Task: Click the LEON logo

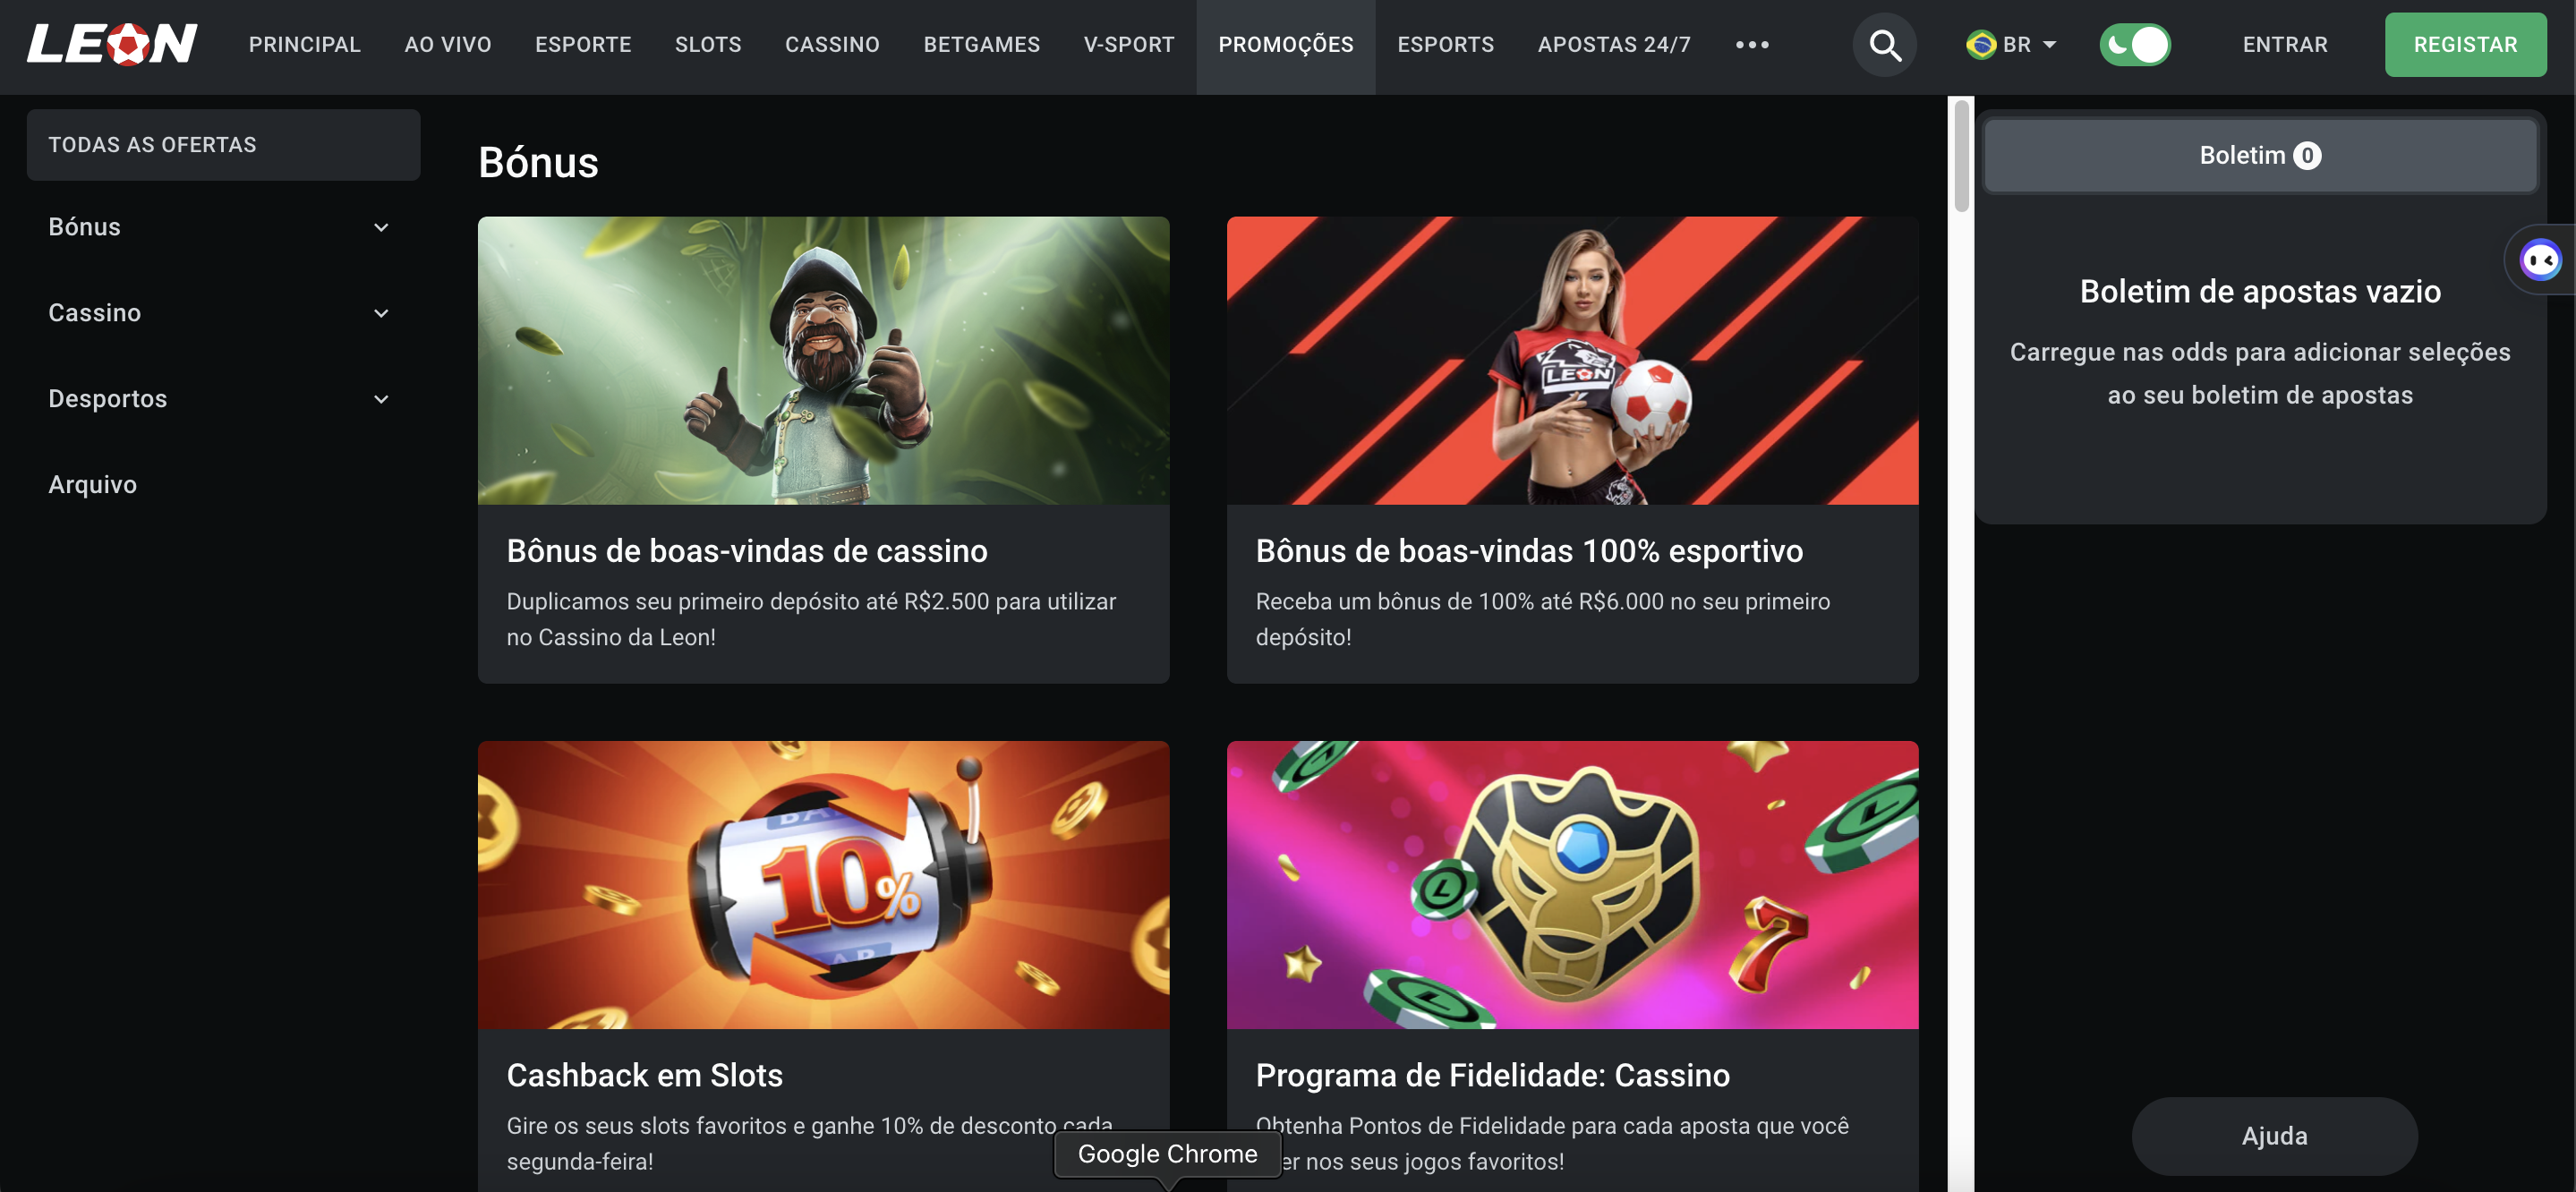Action: click(x=112, y=44)
